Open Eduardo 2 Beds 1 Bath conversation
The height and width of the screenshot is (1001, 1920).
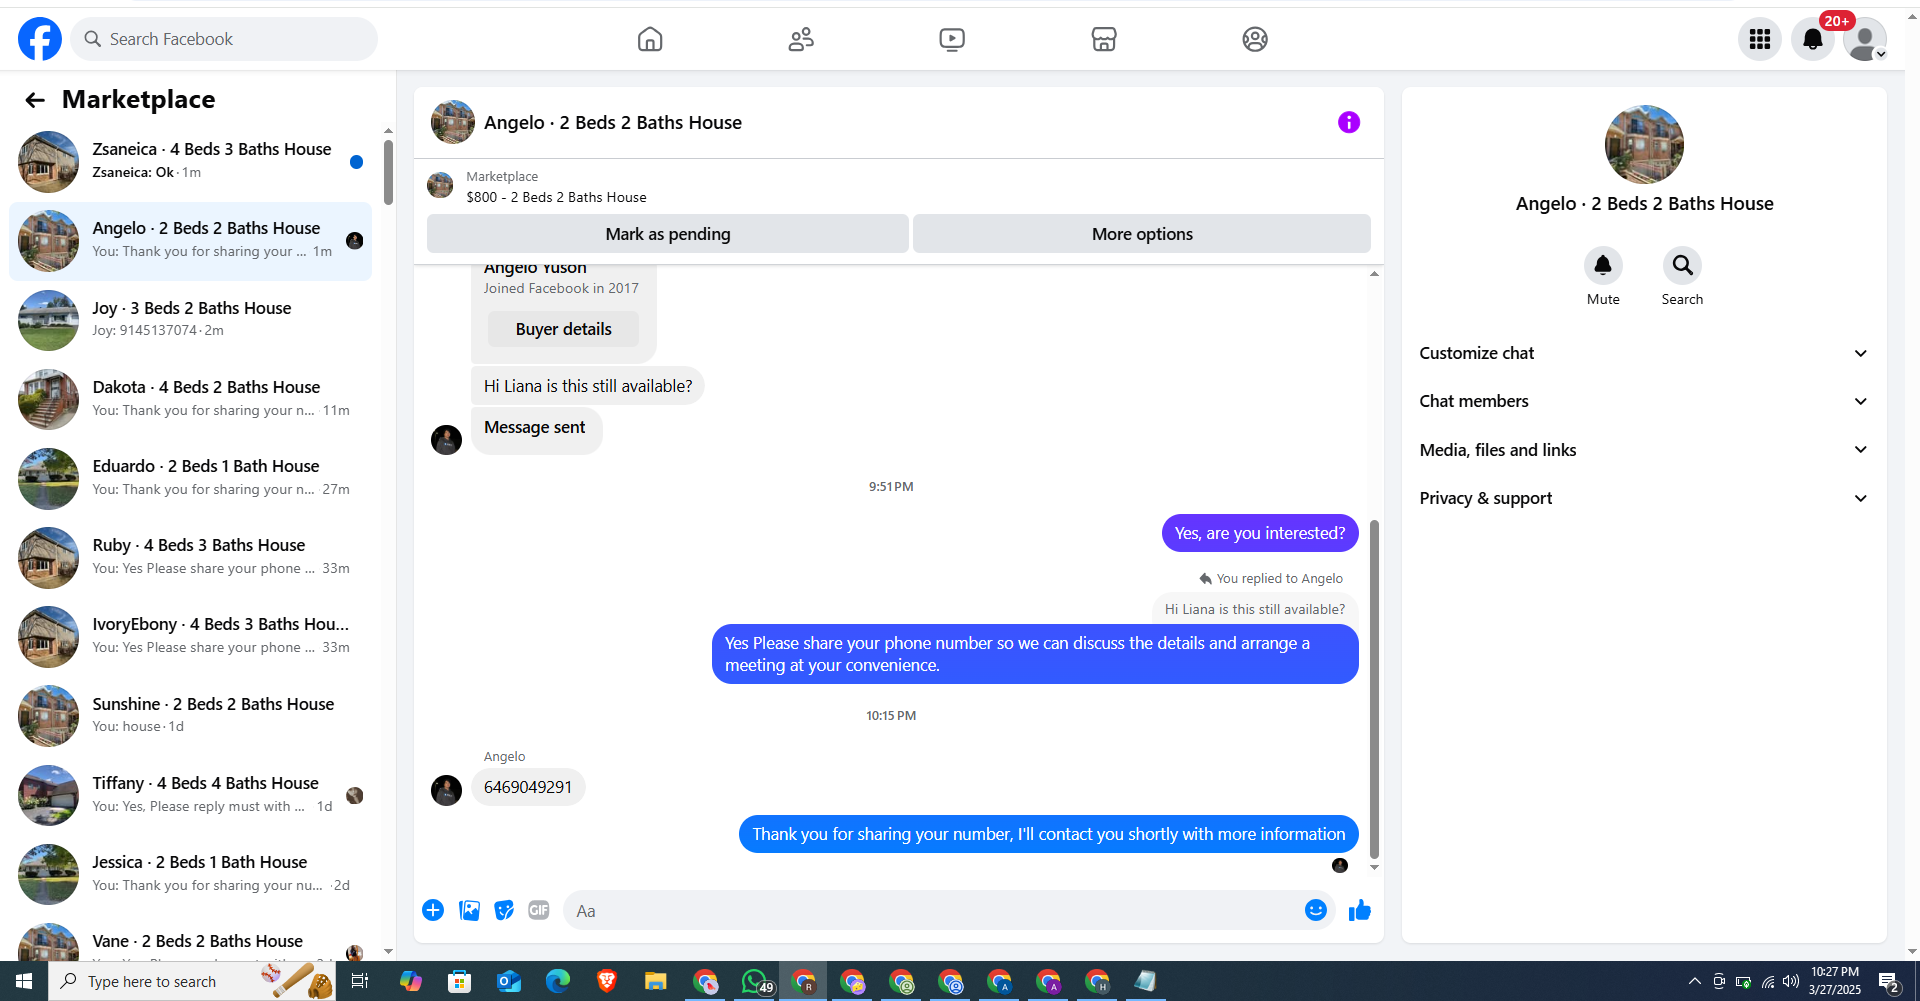pos(190,478)
